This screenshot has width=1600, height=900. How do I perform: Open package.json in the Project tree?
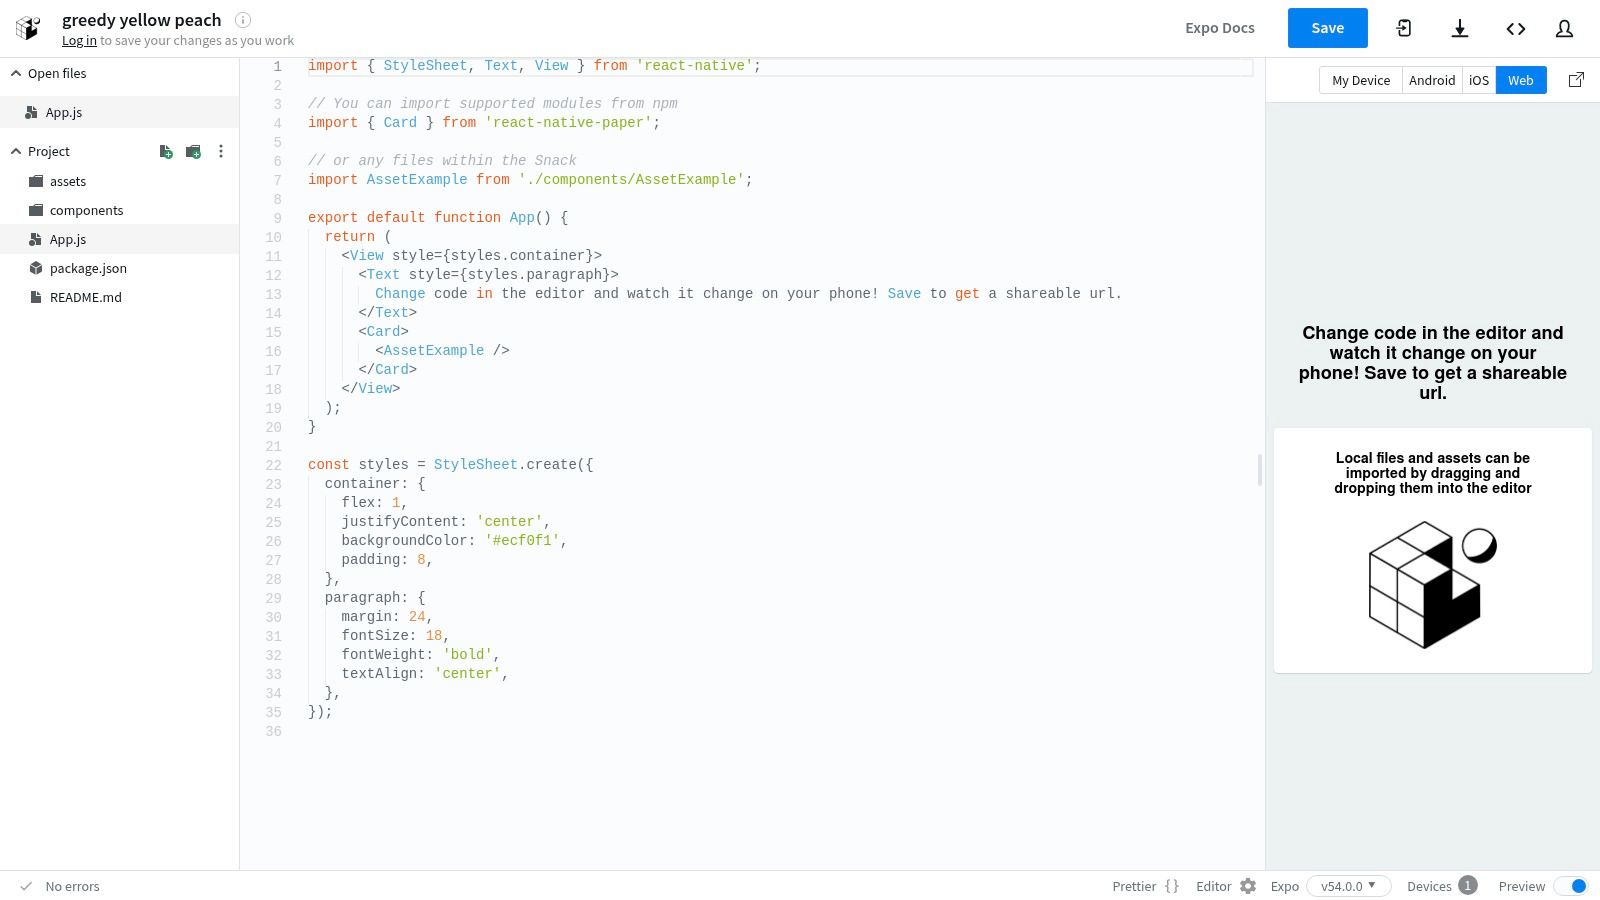pyautogui.click(x=88, y=268)
